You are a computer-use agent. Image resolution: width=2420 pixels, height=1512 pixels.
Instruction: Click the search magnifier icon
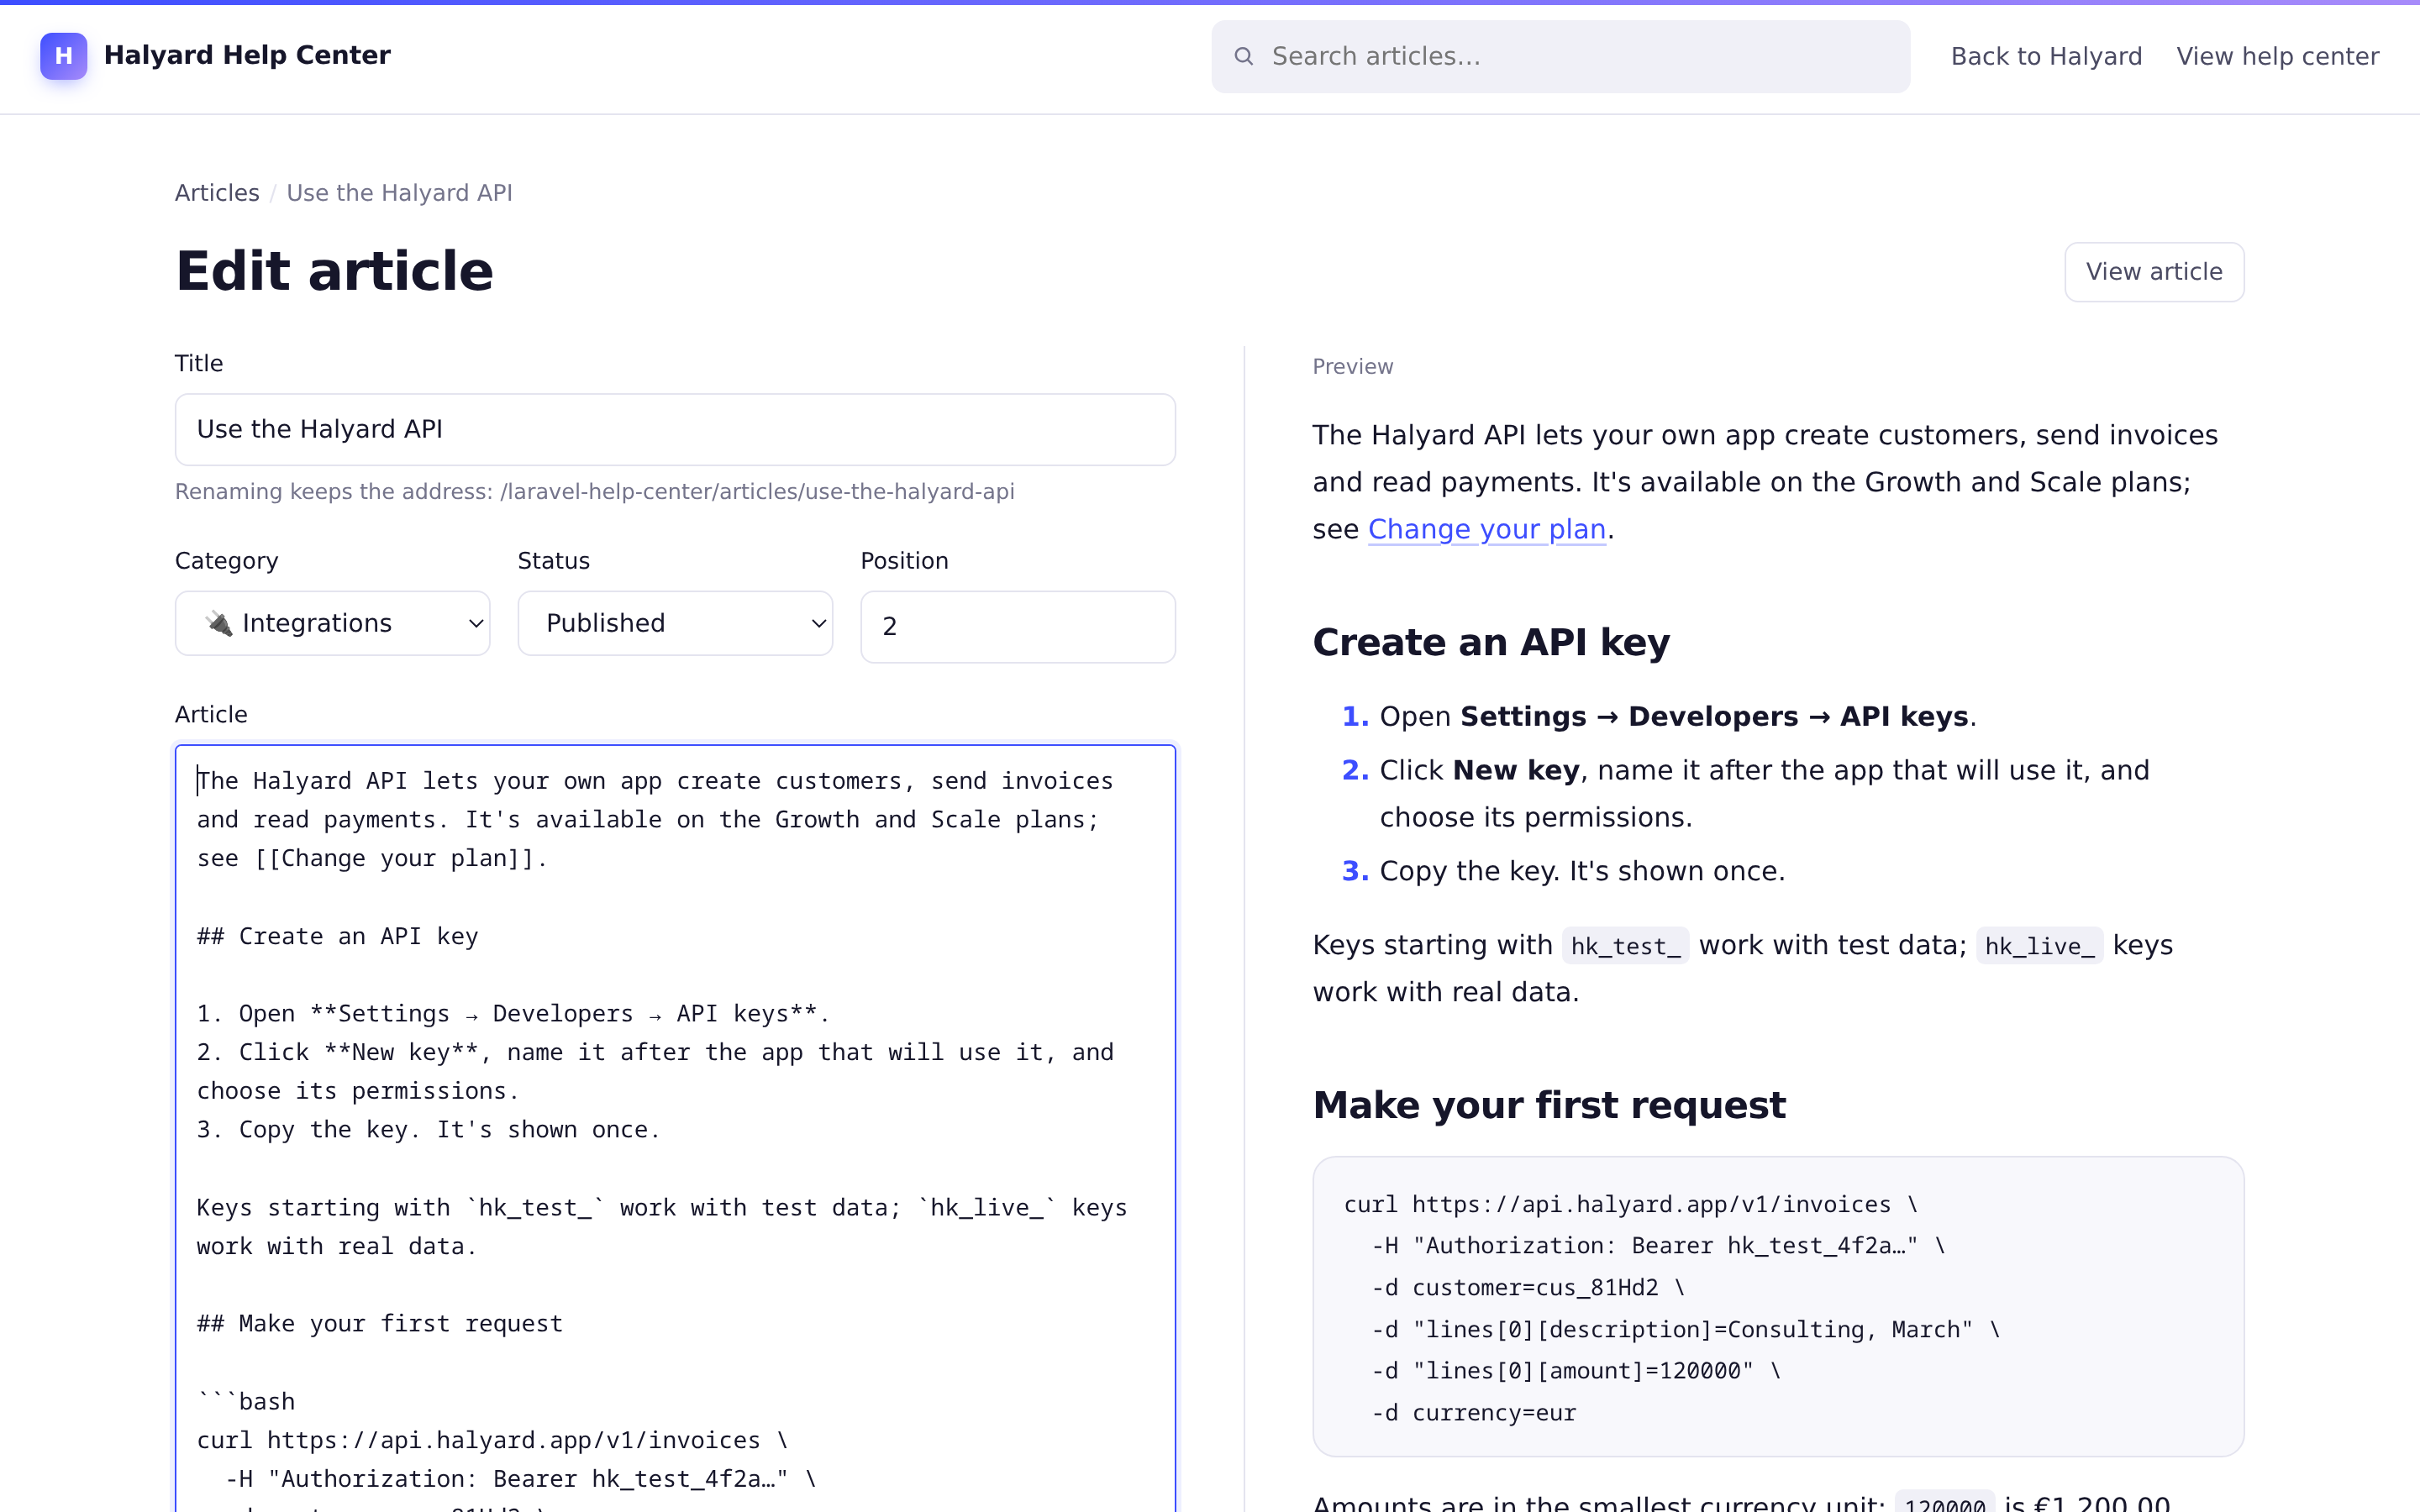1243,57
